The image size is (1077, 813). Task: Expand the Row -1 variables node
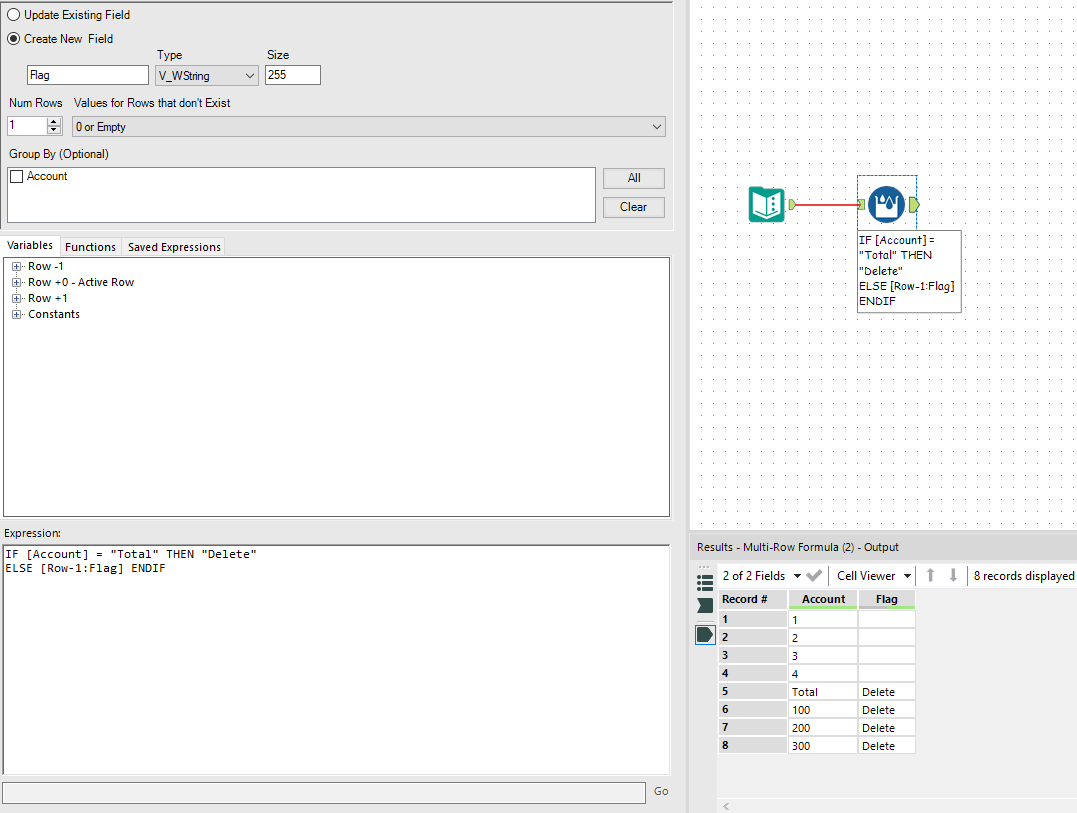click(17, 266)
